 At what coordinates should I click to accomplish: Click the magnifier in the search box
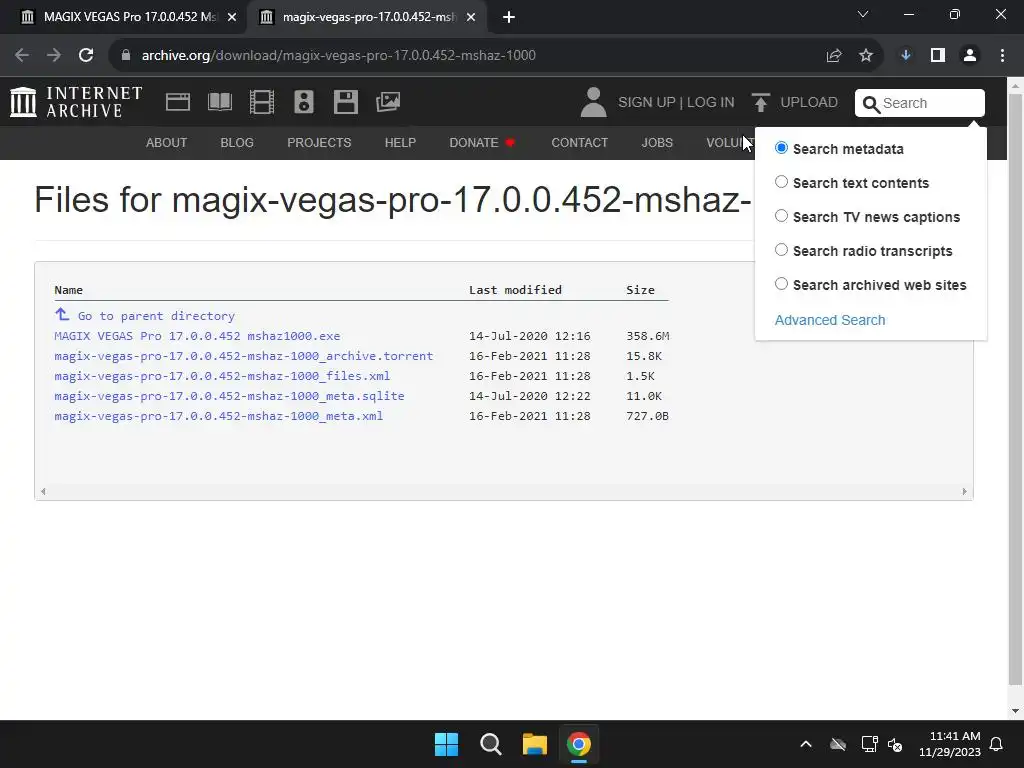coord(871,104)
